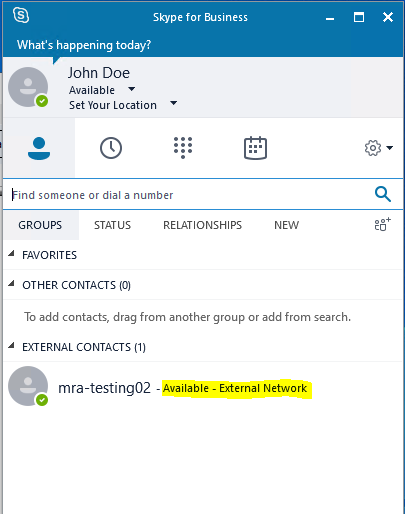
Task: Click the Add a Contact icon
Action: tap(382, 224)
